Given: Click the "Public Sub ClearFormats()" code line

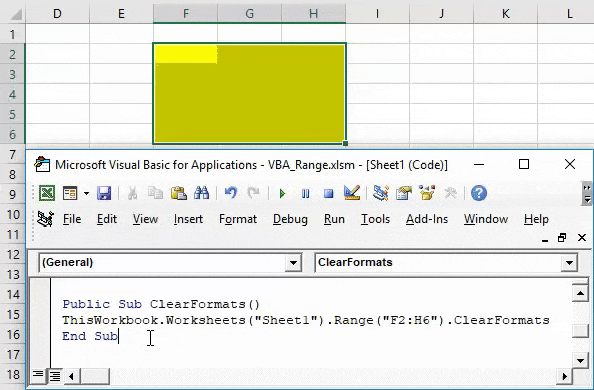Looking at the screenshot, I should click(x=161, y=304).
